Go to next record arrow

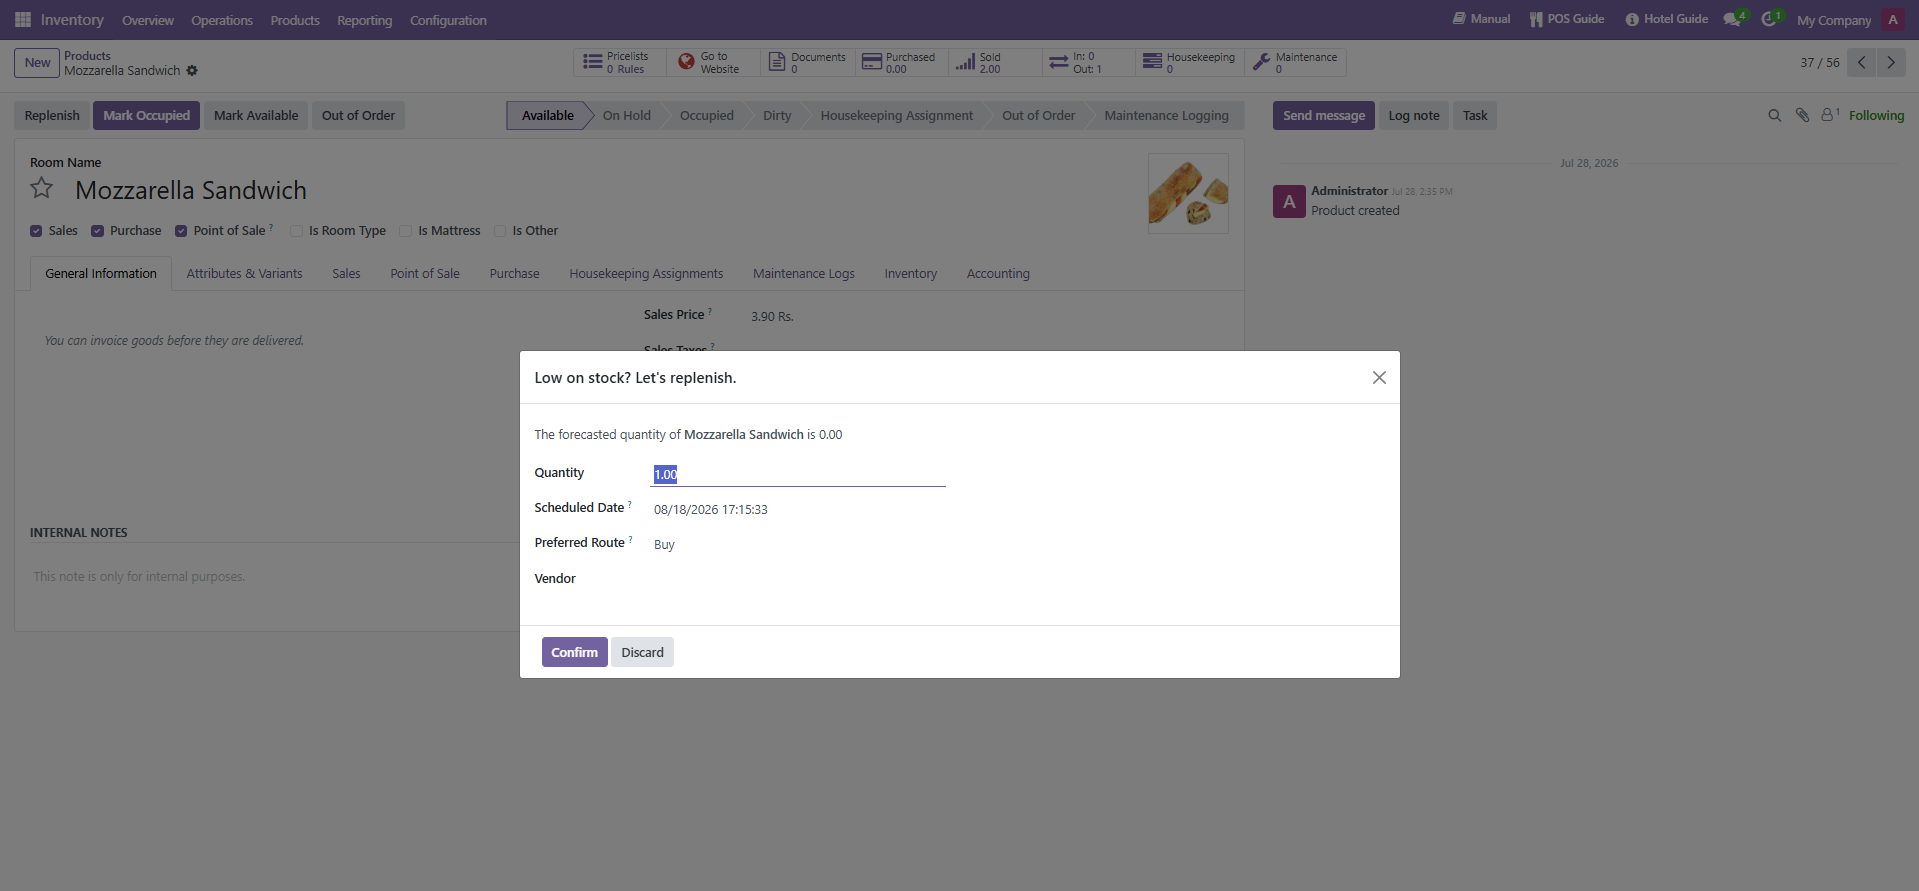pos(1891,62)
